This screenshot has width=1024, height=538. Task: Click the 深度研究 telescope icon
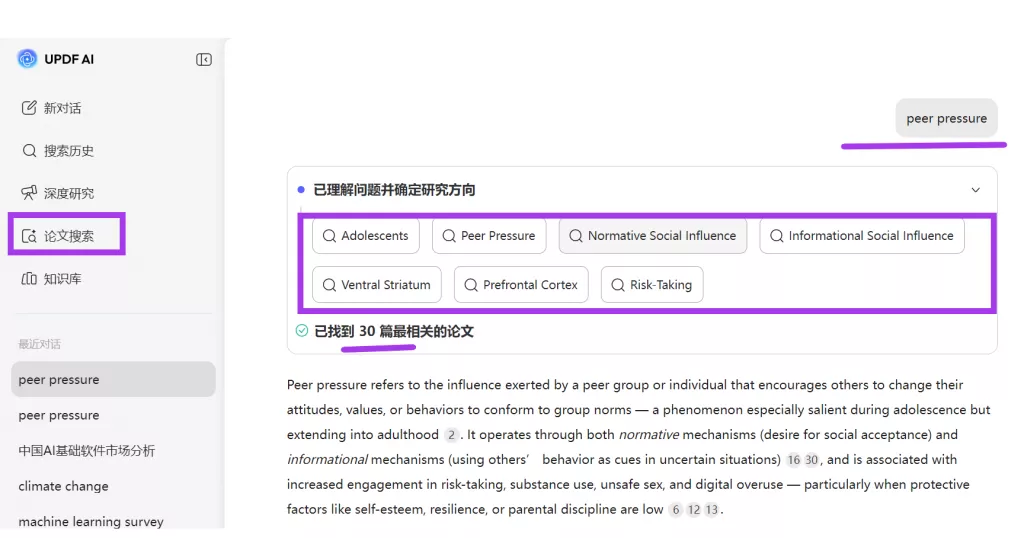click(x=29, y=193)
